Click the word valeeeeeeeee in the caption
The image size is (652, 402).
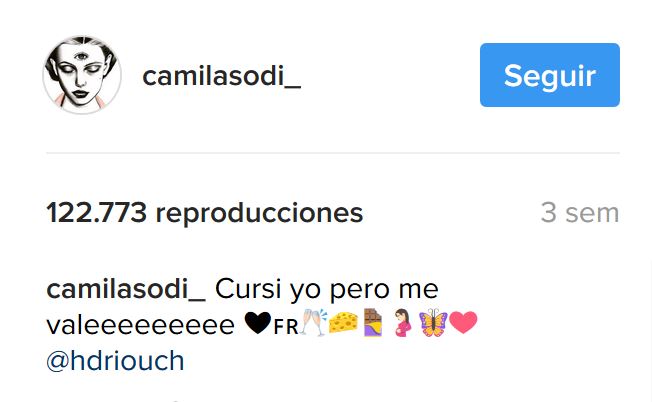click(141, 325)
